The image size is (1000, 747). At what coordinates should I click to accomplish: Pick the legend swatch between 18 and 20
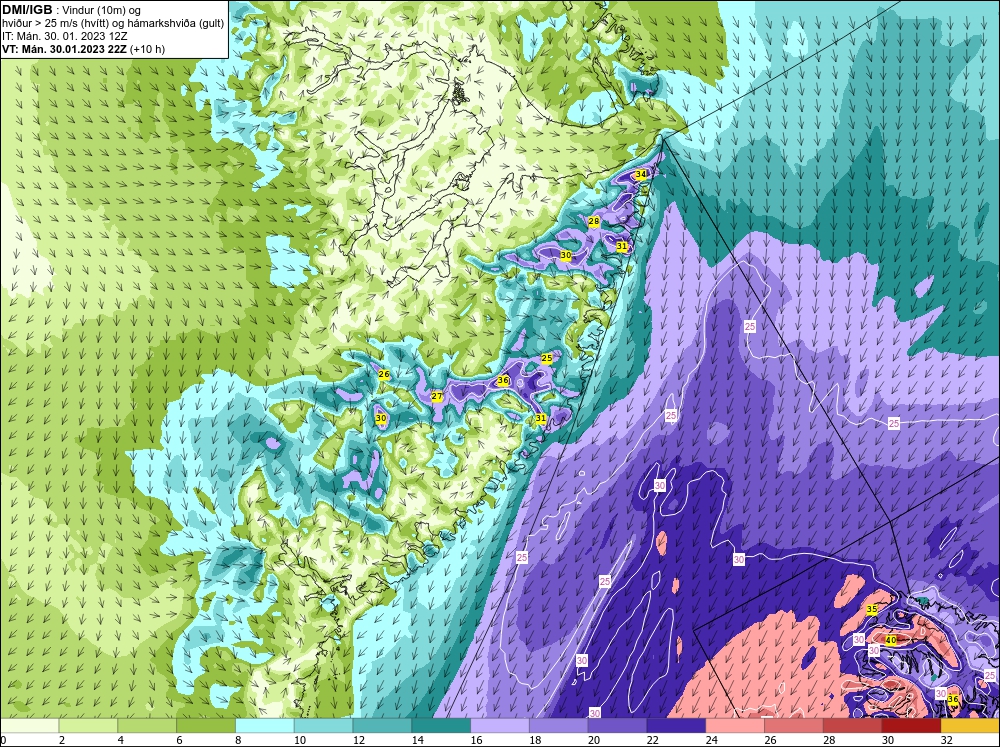(559, 725)
